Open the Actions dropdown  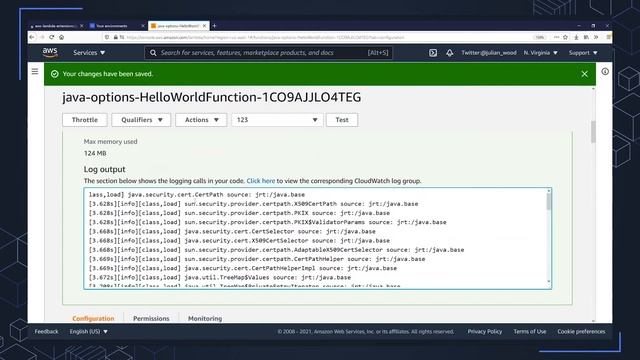pyautogui.click(x=201, y=120)
